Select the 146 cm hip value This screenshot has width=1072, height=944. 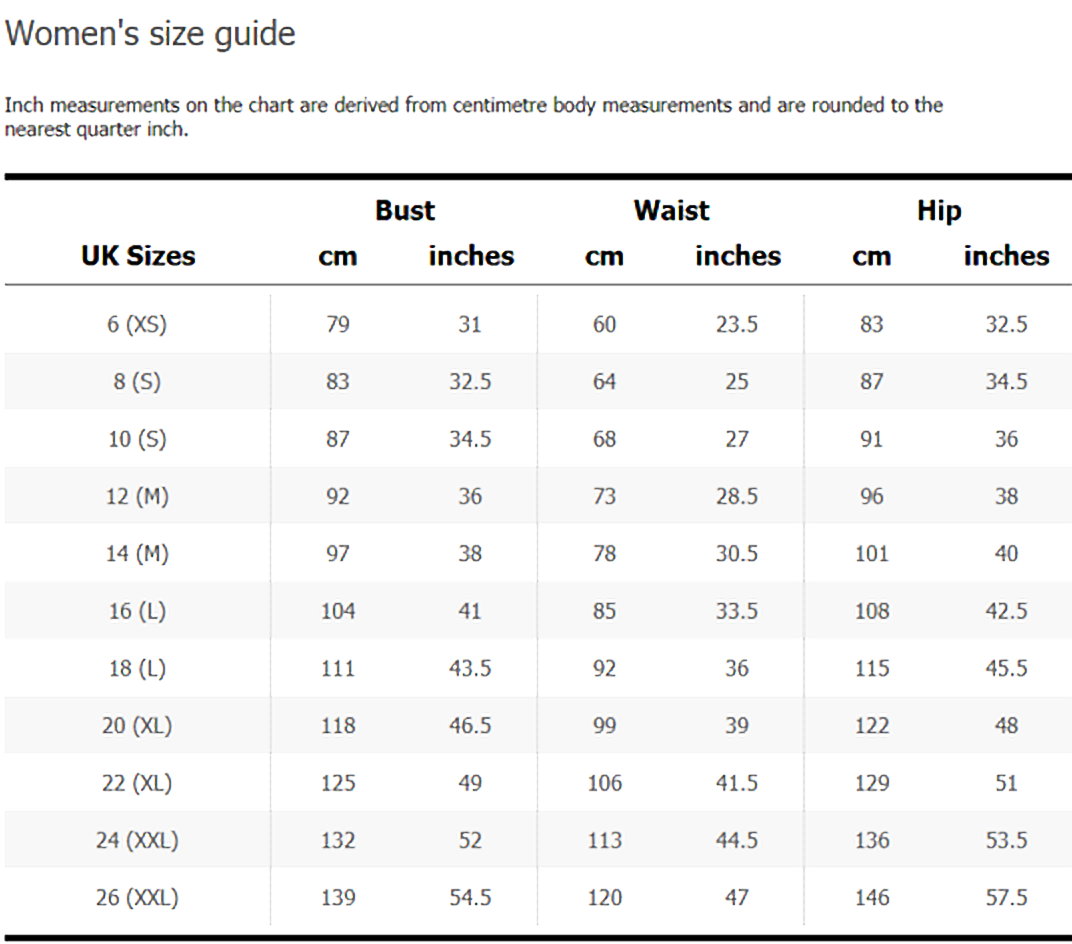872,898
